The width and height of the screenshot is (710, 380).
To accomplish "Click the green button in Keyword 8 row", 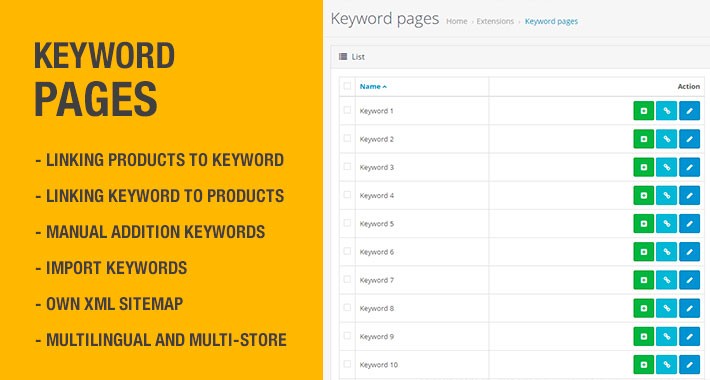I will click(x=643, y=308).
